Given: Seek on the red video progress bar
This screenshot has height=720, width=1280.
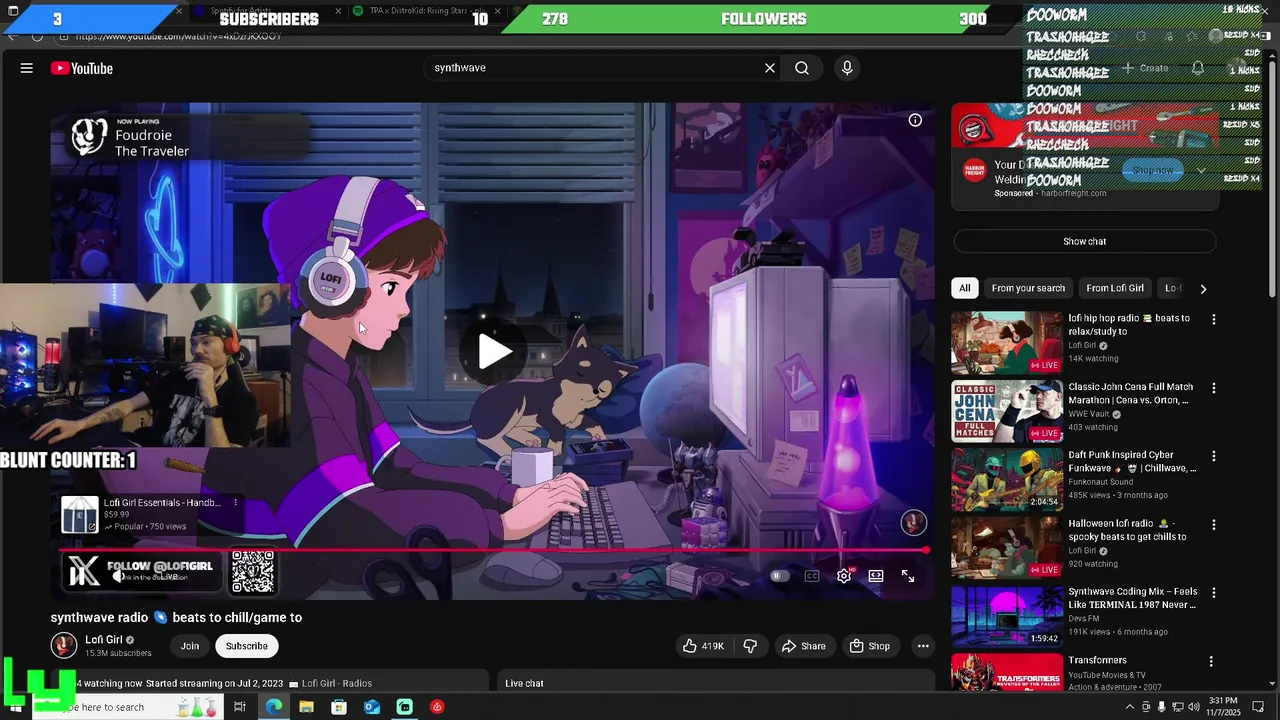Looking at the screenshot, I should (x=493, y=550).
